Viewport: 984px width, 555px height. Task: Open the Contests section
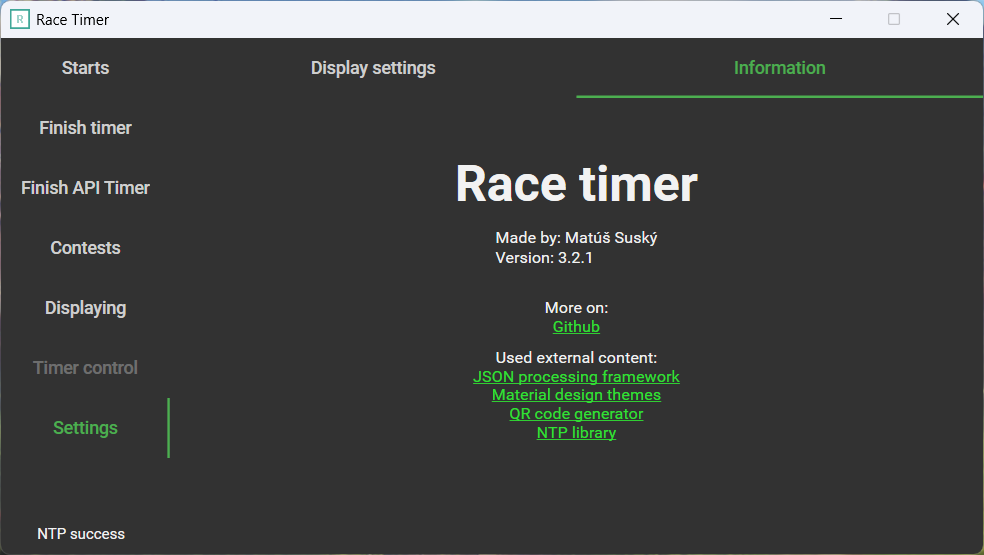85,248
